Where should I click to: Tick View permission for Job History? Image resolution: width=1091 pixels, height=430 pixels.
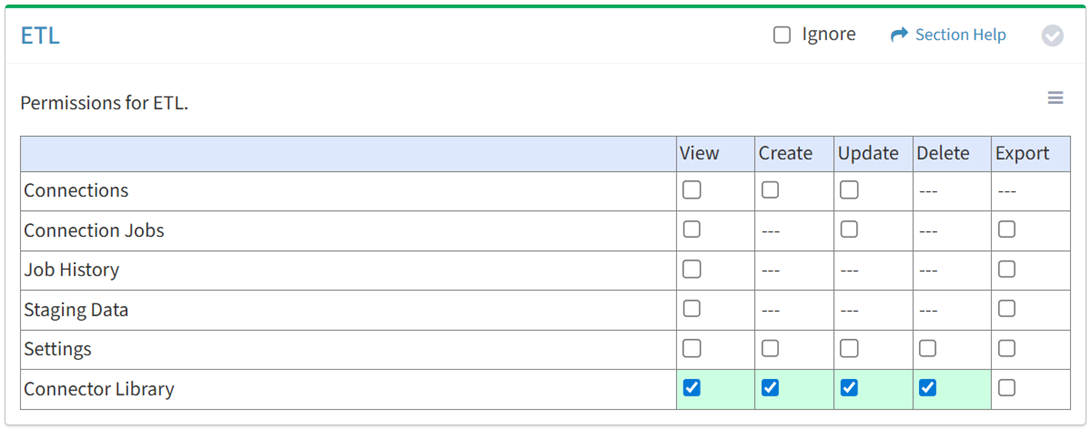point(692,269)
